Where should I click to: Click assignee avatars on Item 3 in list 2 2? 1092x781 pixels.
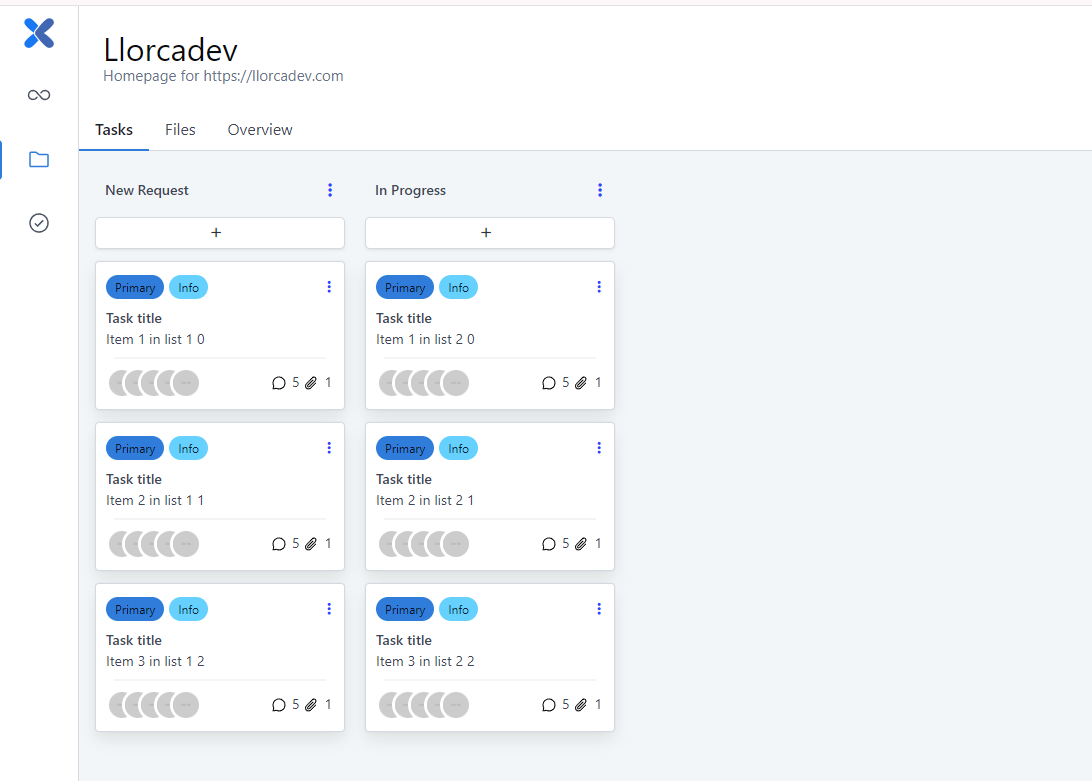pos(424,705)
